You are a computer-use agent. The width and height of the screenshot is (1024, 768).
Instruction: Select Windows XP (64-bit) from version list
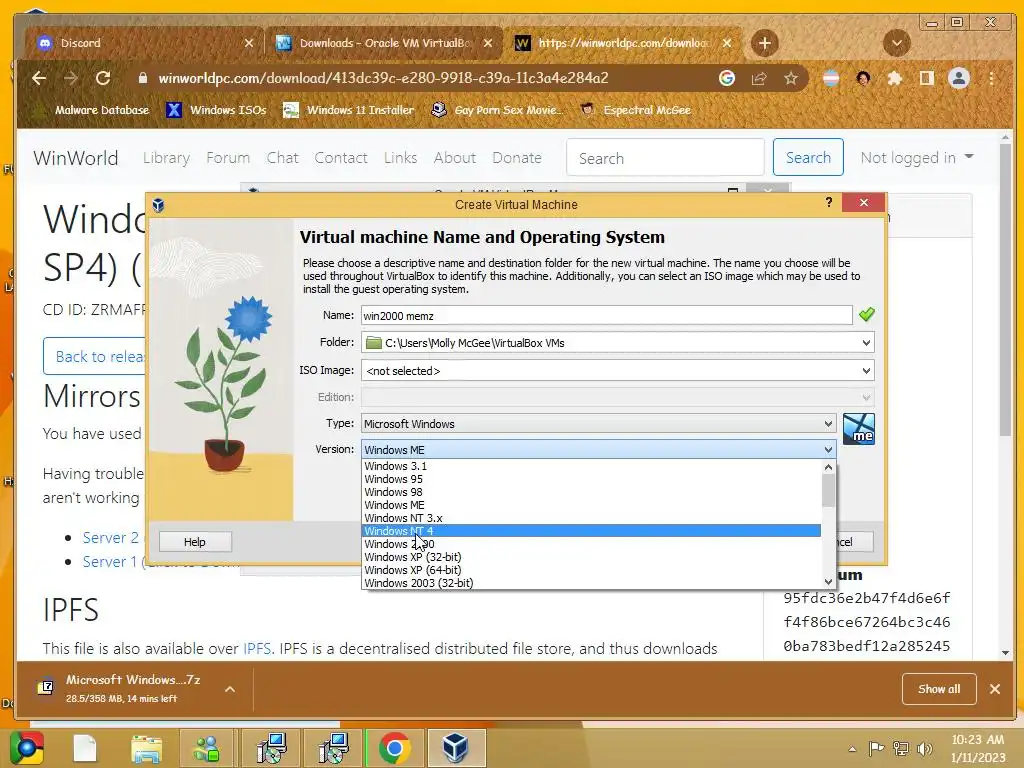[x=591, y=570]
